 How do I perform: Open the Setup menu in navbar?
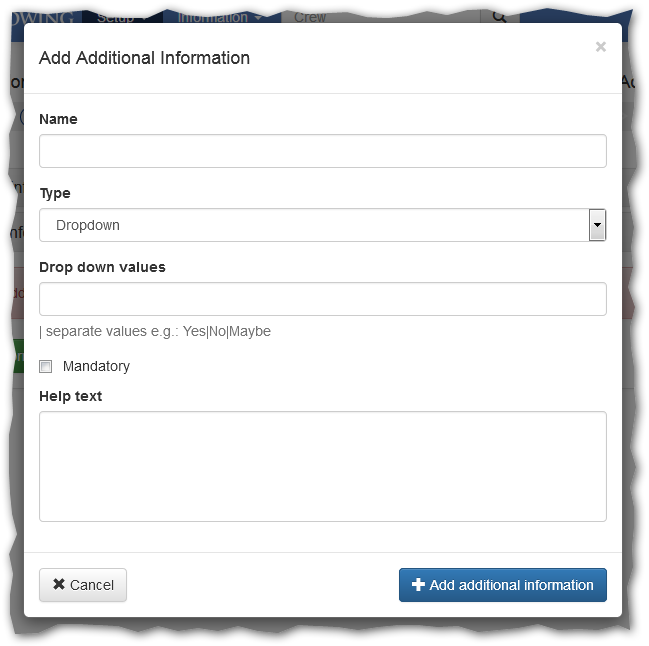[122, 17]
